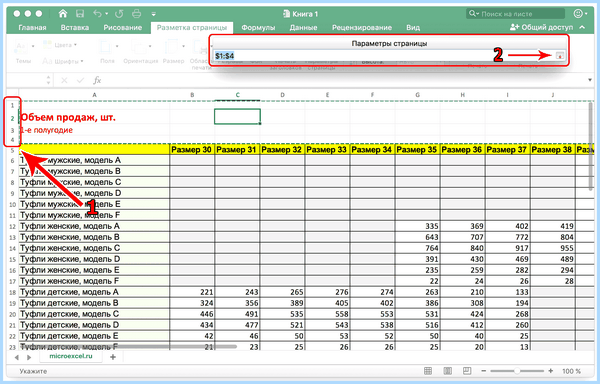600x384 pixels.
Task: Click cell with value 221
Action: pos(192,292)
